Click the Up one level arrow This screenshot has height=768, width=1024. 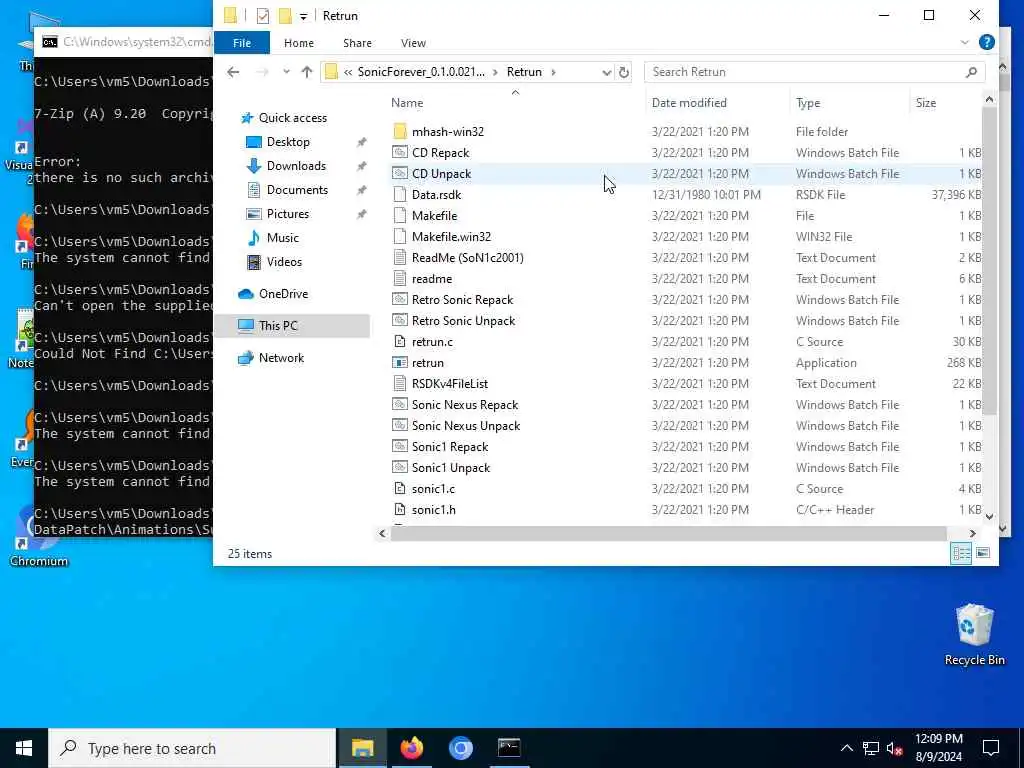307,72
